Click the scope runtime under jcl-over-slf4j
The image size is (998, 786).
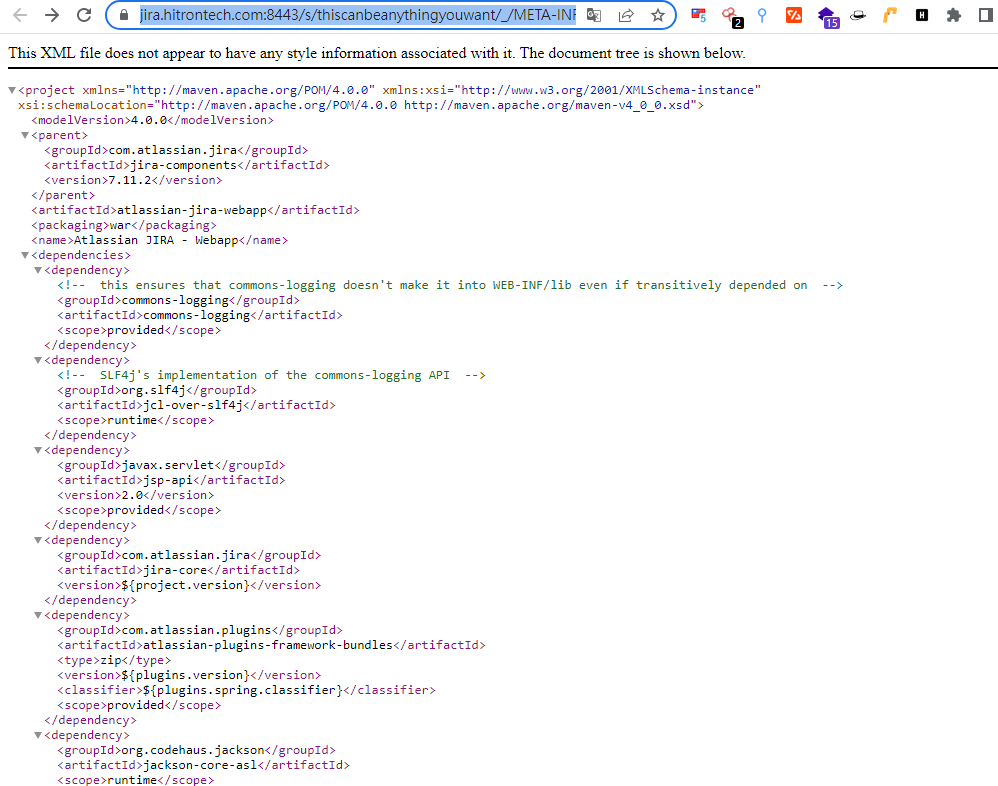(136, 421)
